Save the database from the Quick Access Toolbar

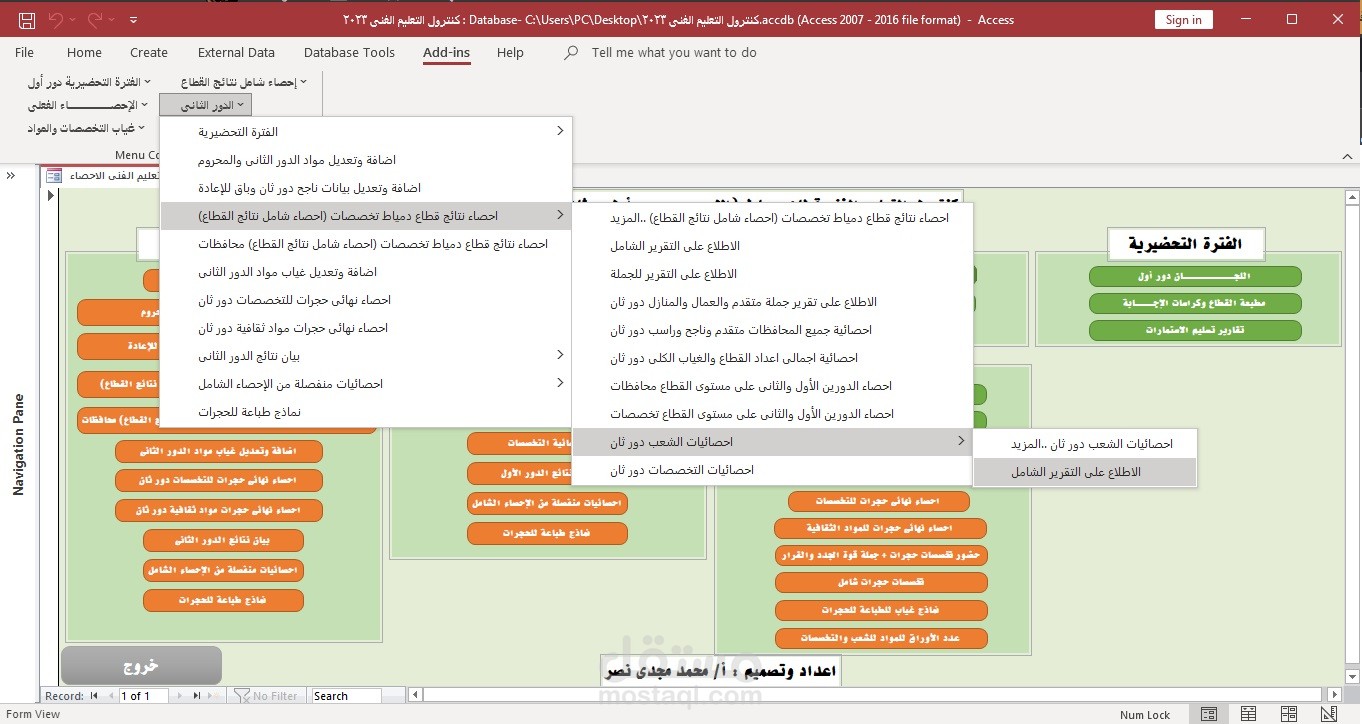25,18
